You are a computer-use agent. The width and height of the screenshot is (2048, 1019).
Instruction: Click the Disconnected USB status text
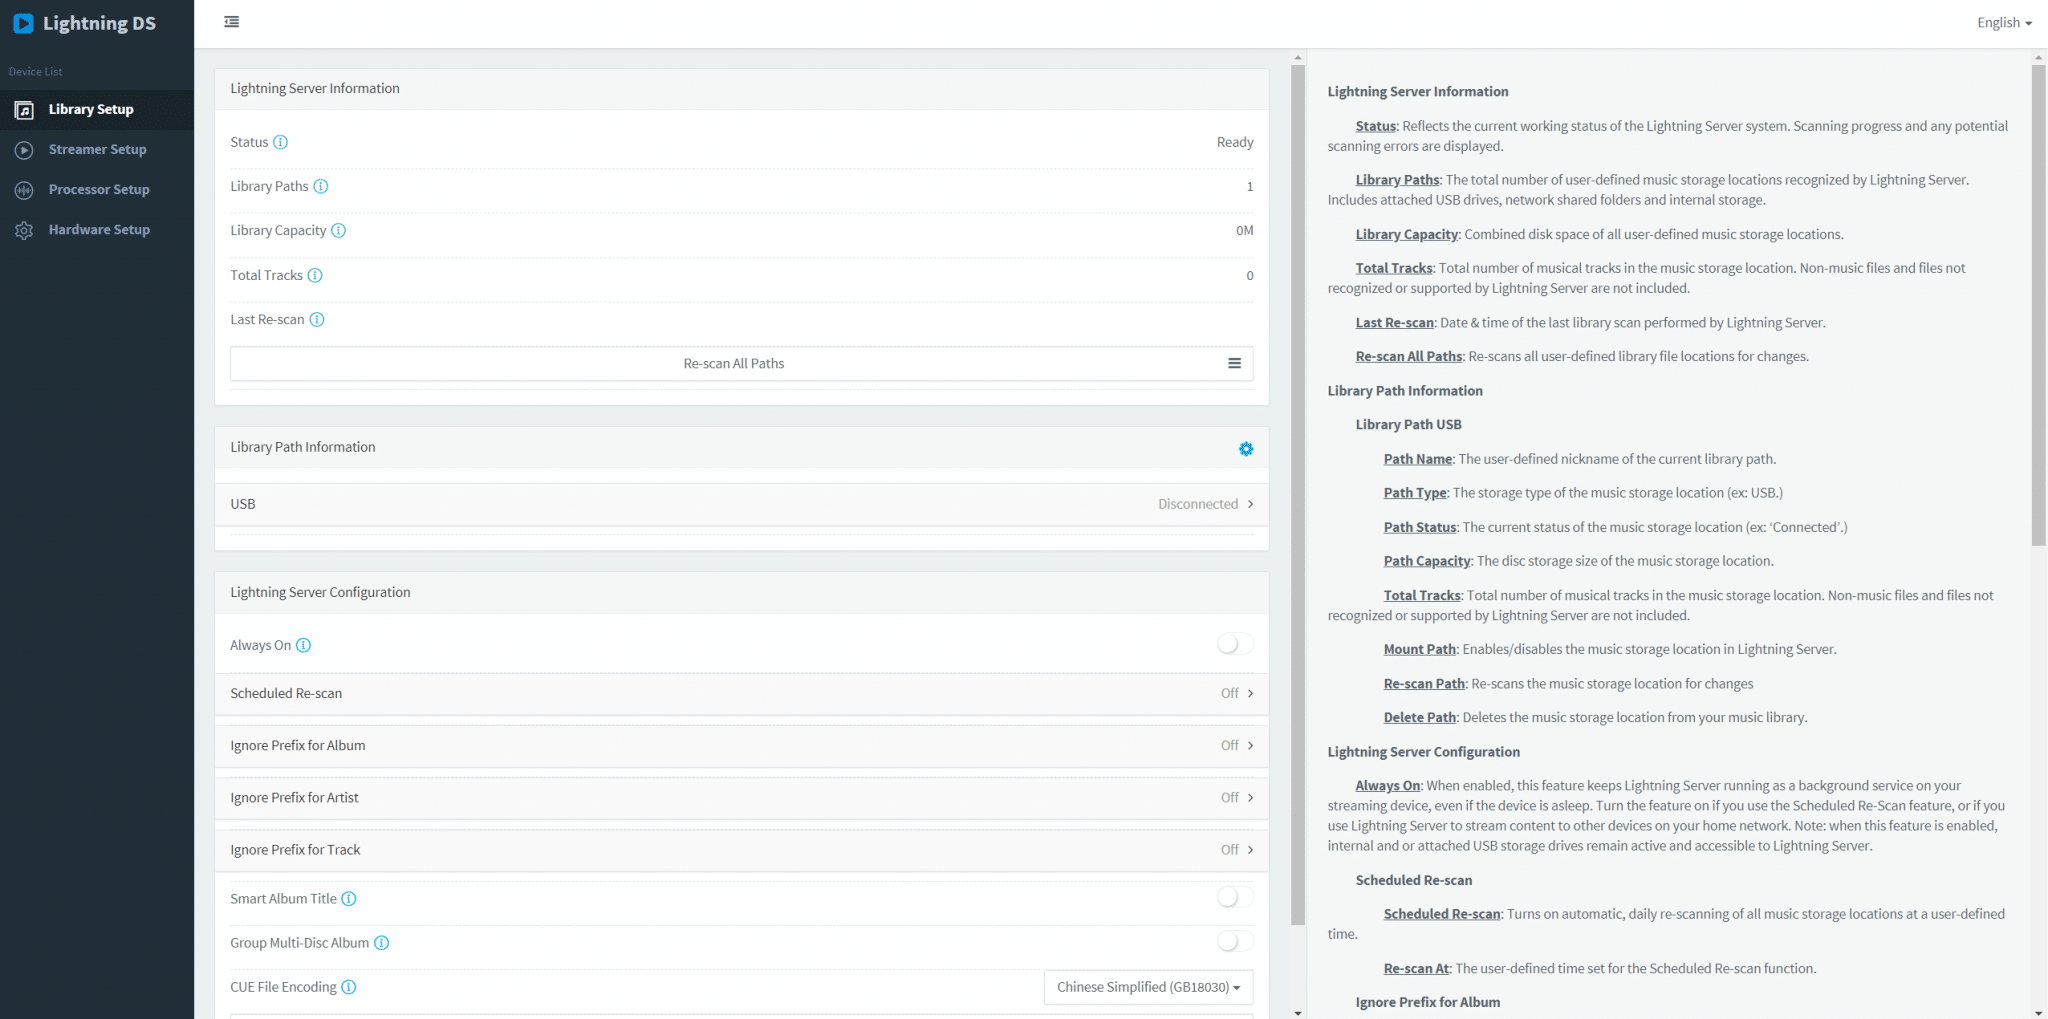[1198, 504]
